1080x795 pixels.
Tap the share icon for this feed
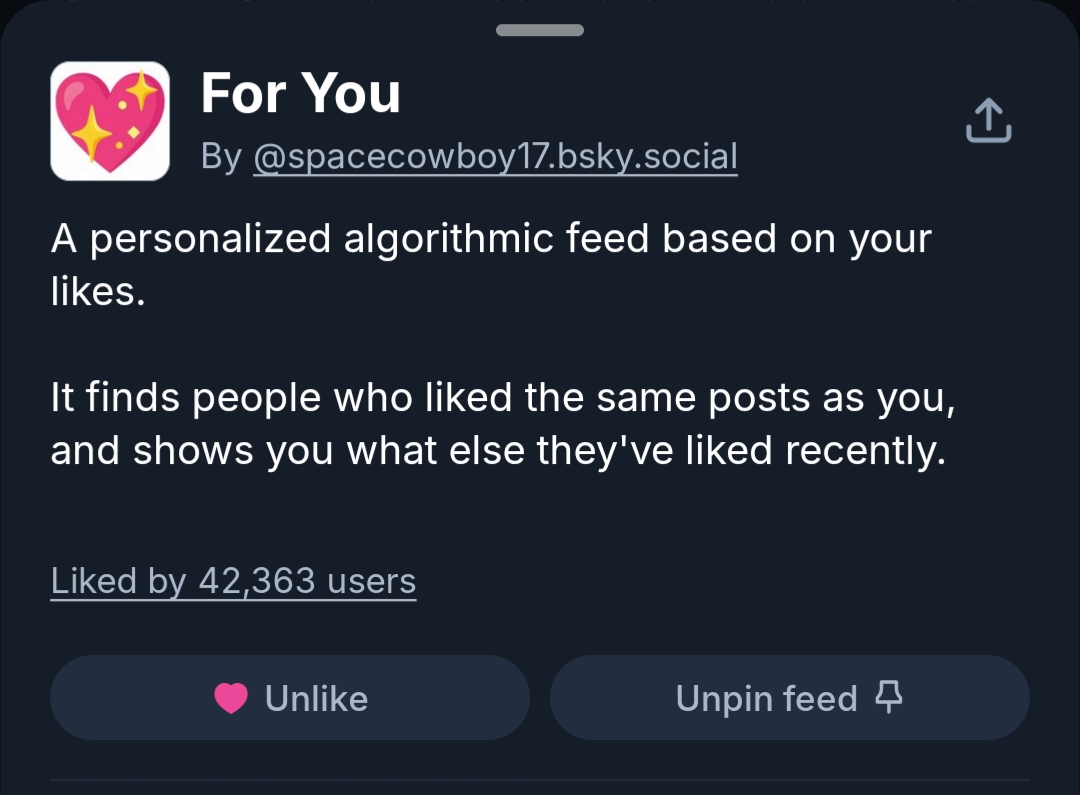click(x=988, y=121)
